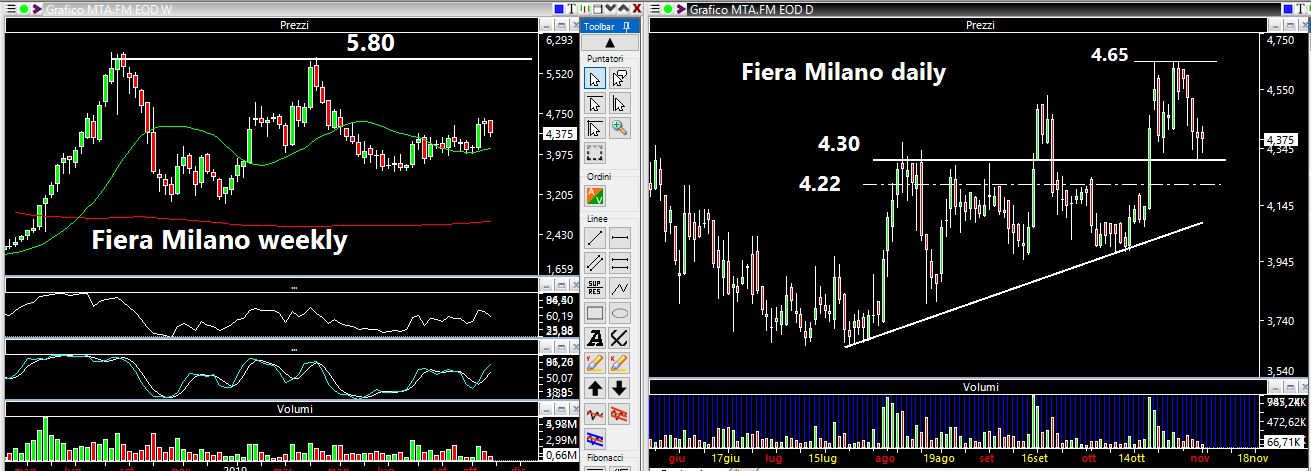Click the '4.30' level annotation
The image size is (1311, 471).
point(838,144)
